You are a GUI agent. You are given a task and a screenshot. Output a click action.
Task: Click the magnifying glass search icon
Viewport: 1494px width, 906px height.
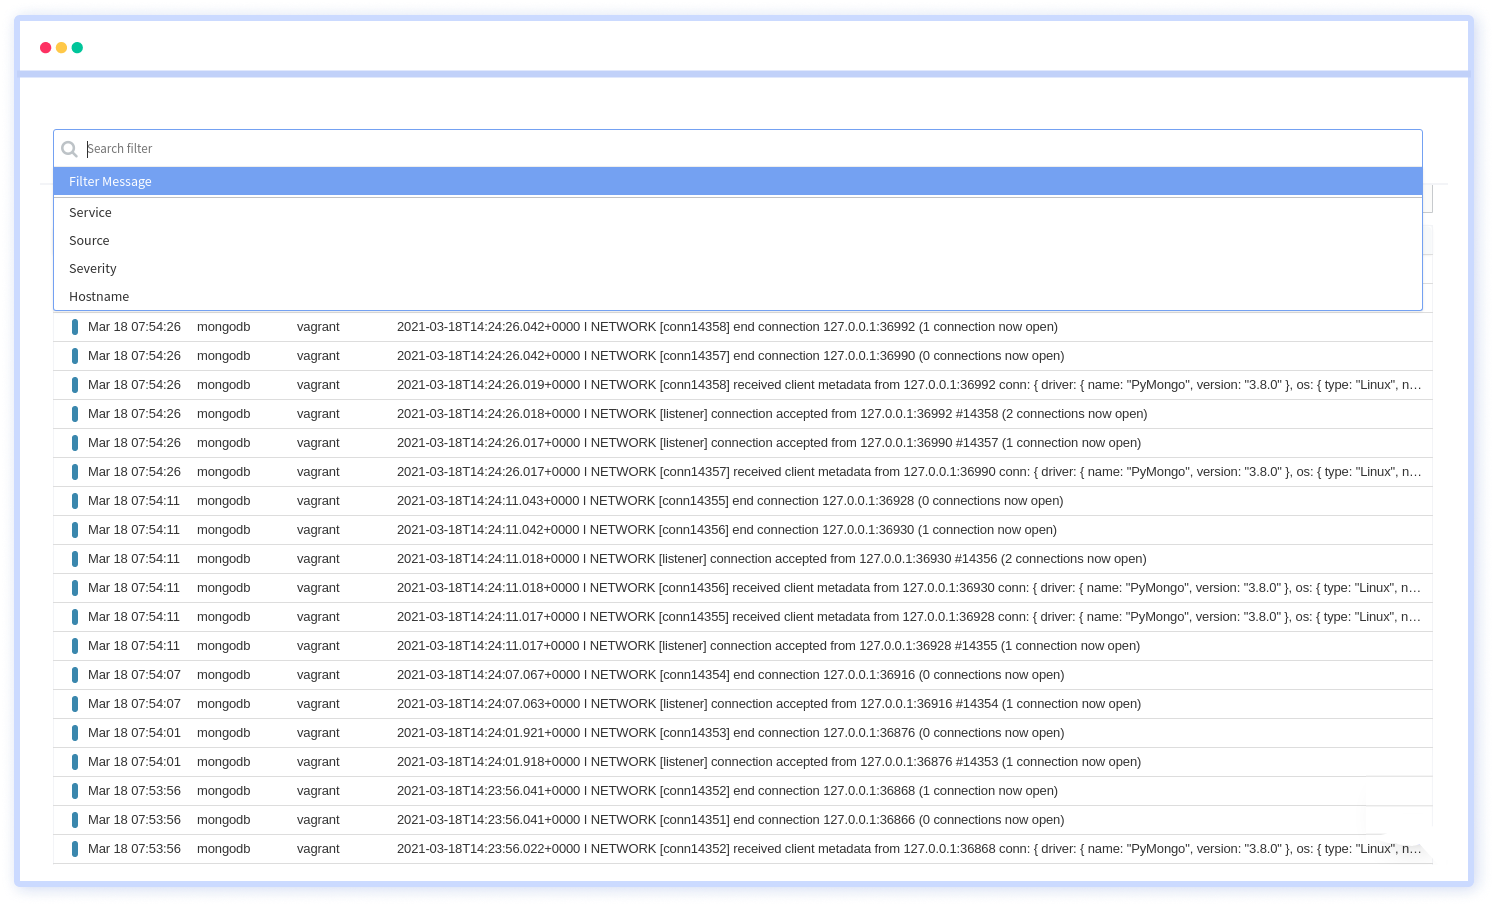point(69,148)
